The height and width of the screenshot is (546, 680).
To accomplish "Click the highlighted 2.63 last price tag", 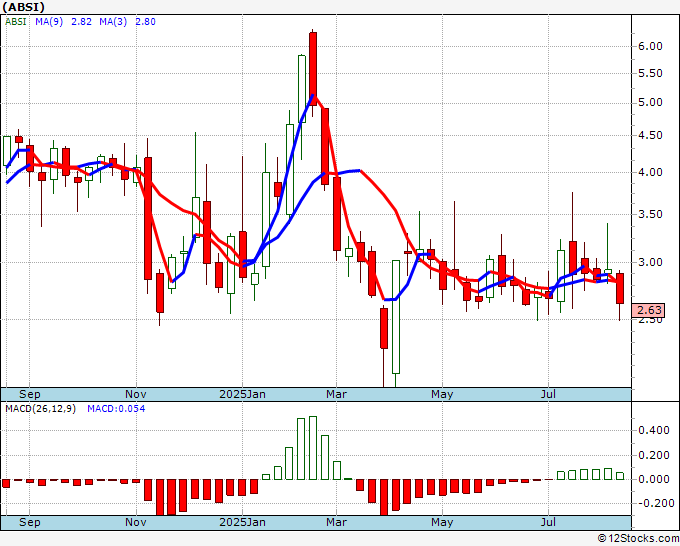I will pyautogui.click(x=648, y=311).
